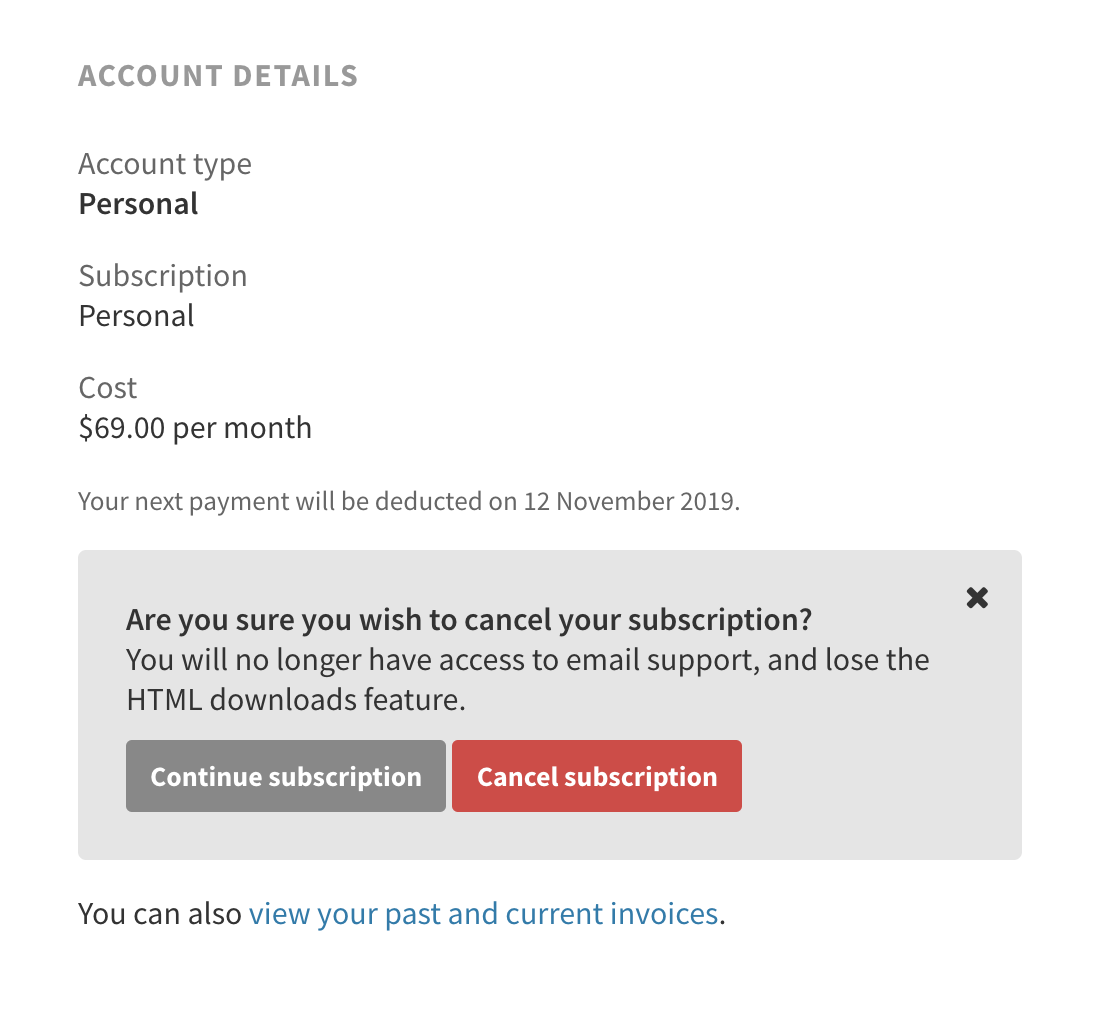Dismiss the cancellation prompt with the X icon
Screen dimensions: 1118x1020
[x=977, y=598]
